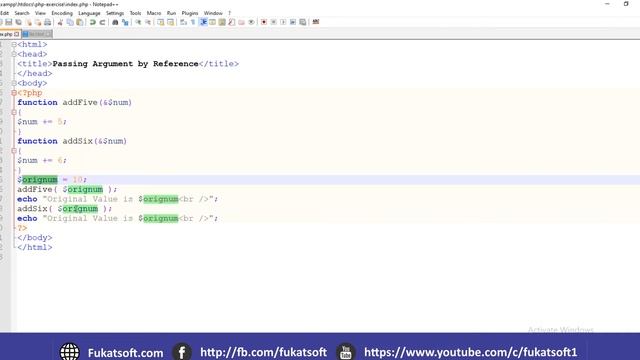Screen dimensions: 640x360
Task: Click the http://fb.com/fukatsoft link text
Action: [263, 352]
